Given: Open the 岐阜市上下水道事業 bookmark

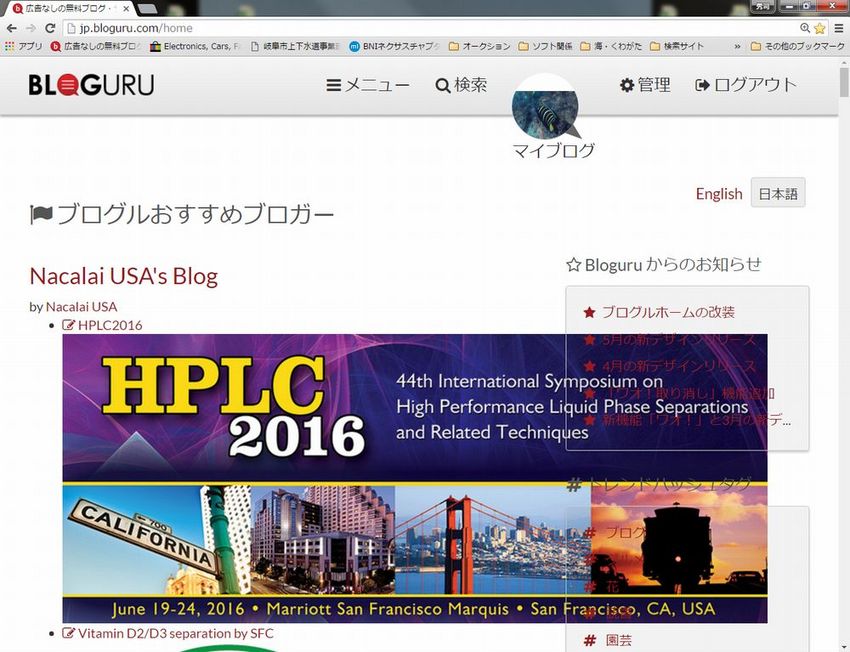Looking at the screenshot, I should [295, 47].
